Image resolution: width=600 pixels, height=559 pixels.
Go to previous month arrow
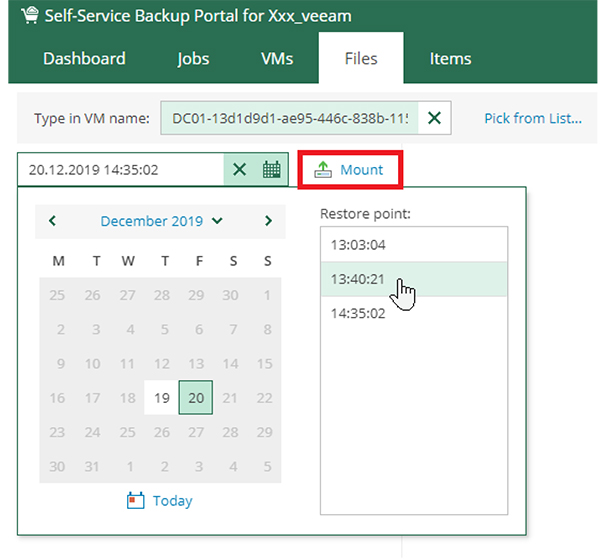click(52, 221)
